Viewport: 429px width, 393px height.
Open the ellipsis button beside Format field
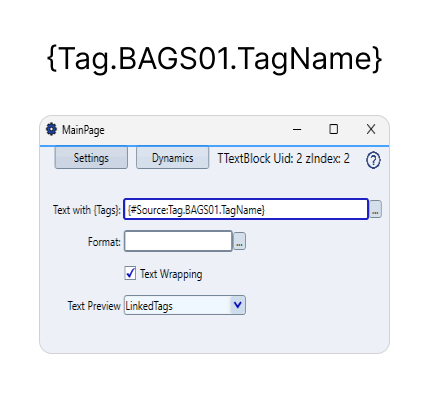pos(239,241)
